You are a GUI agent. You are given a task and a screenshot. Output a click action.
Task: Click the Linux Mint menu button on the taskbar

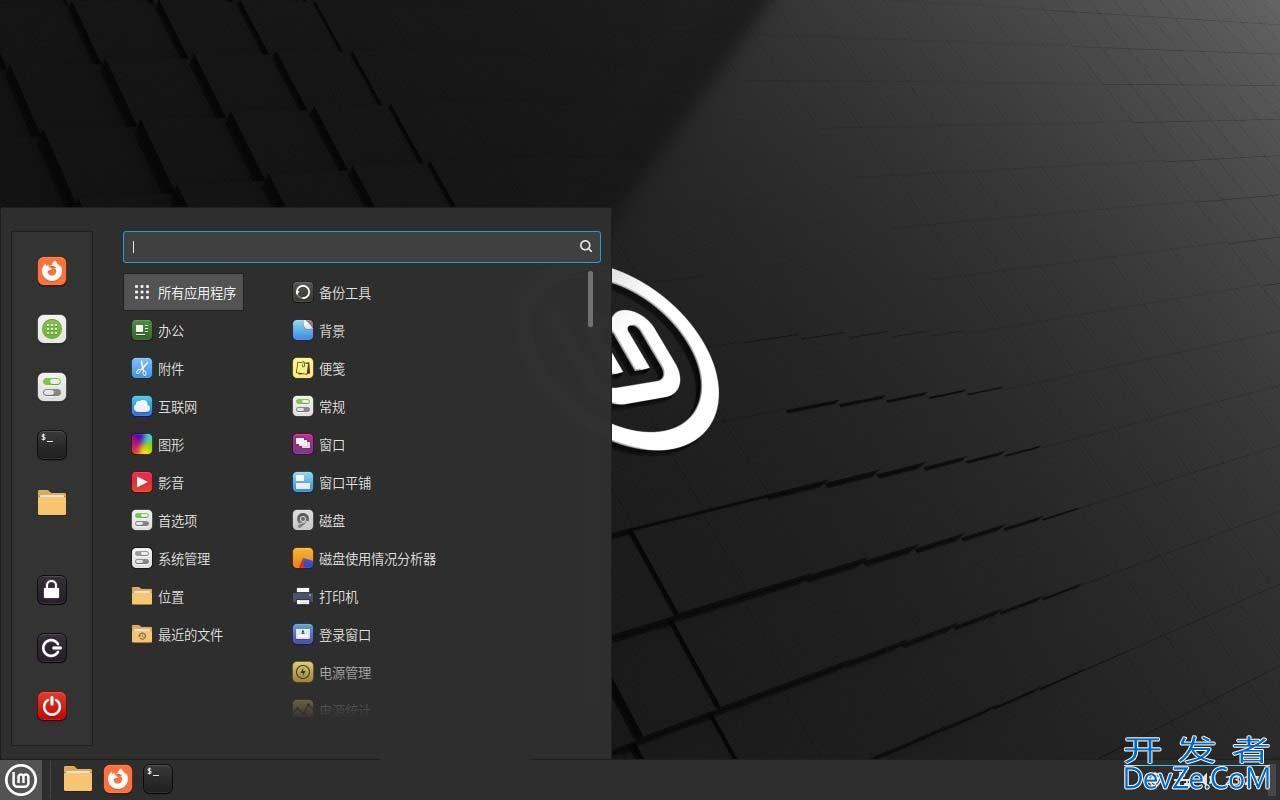(x=21, y=779)
